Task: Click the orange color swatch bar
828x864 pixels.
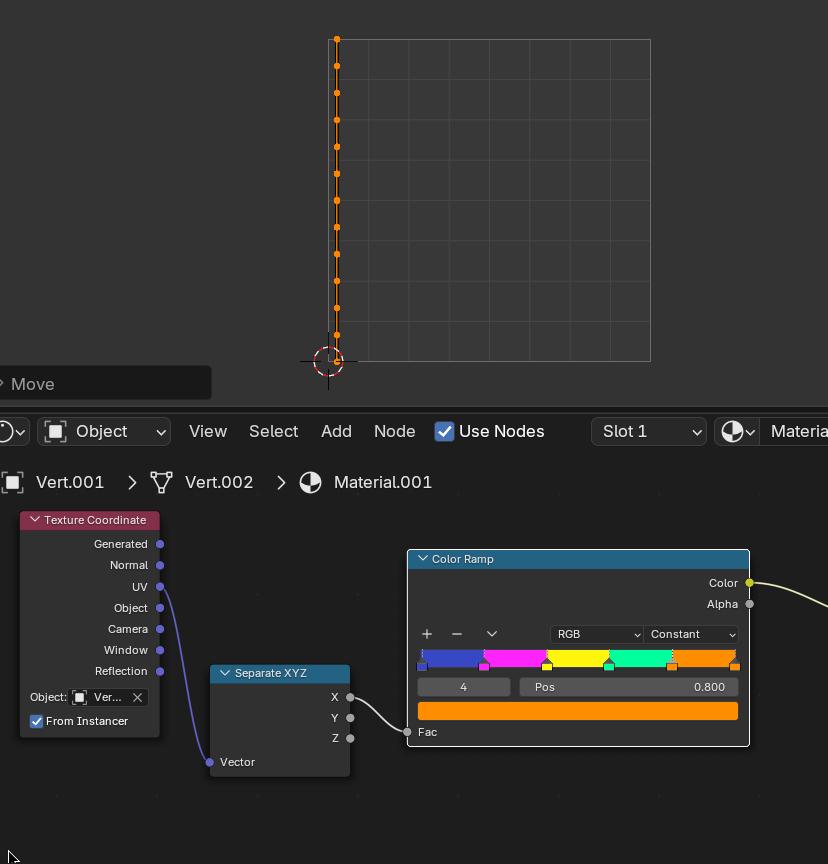Action: pos(578,711)
